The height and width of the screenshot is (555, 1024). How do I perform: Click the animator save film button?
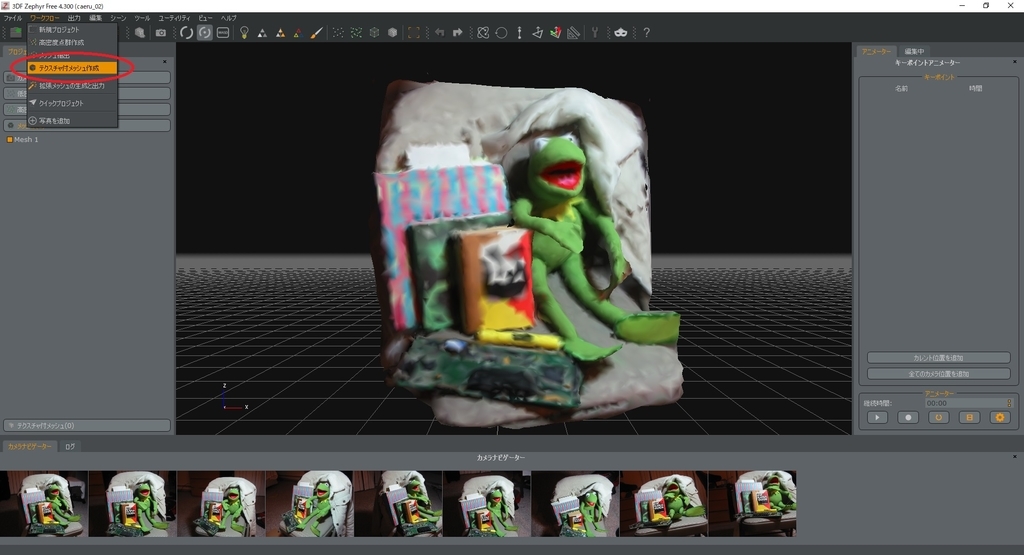pyautogui.click(x=969, y=417)
